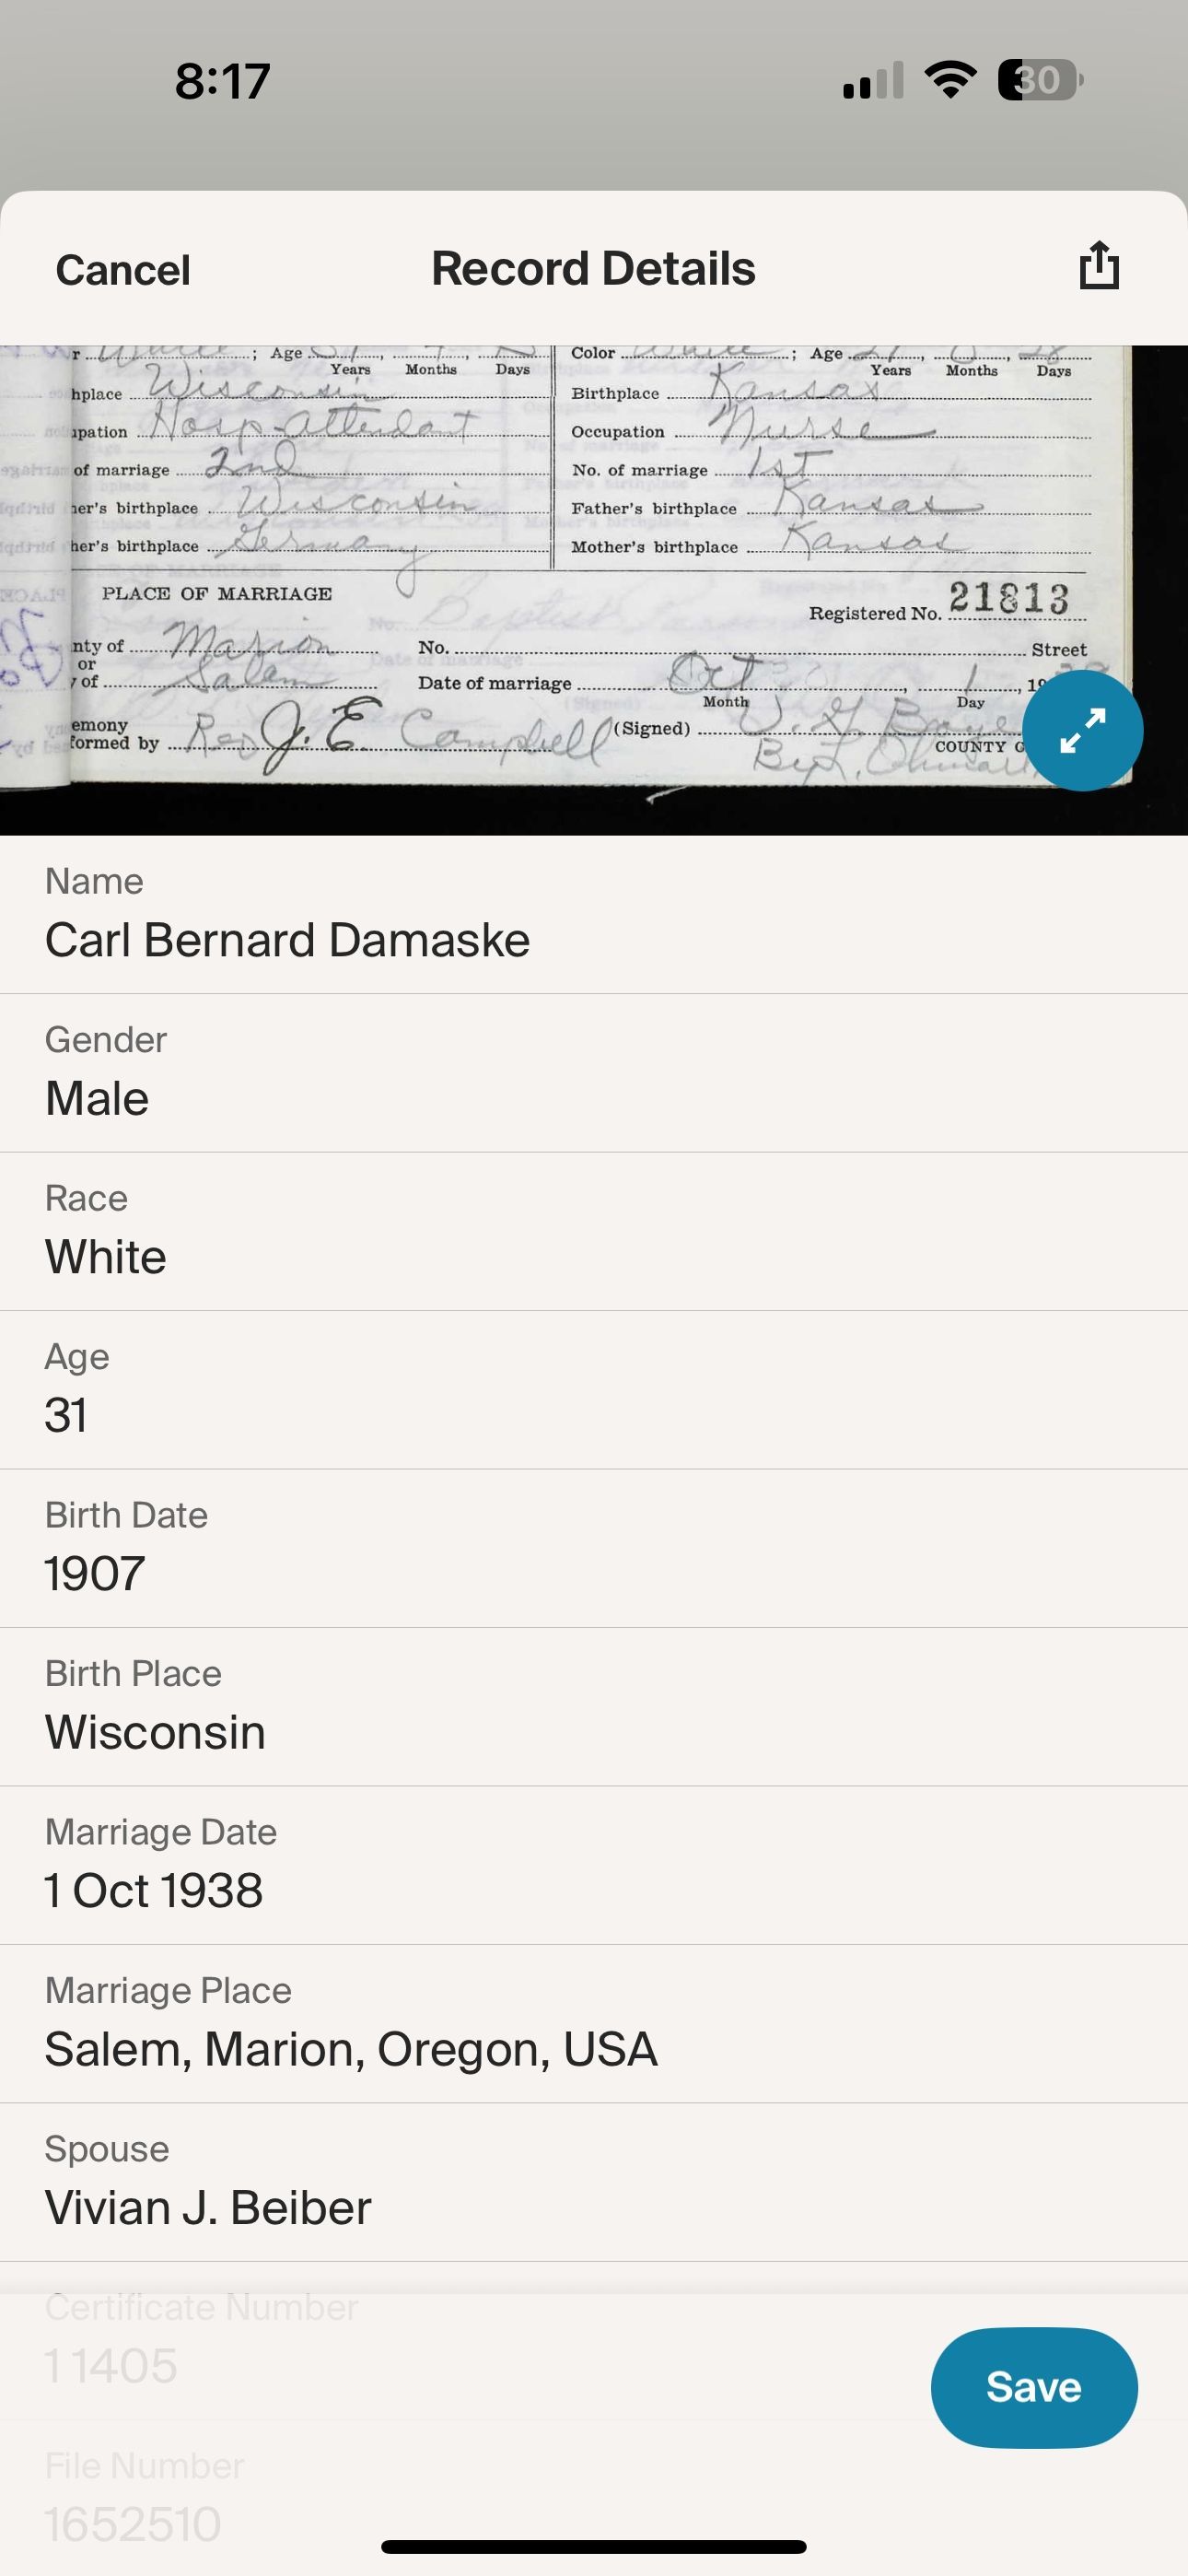Tap the clock showing 8:17
The height and width of the screenshot is (2576, 1188).
point(222,81)
